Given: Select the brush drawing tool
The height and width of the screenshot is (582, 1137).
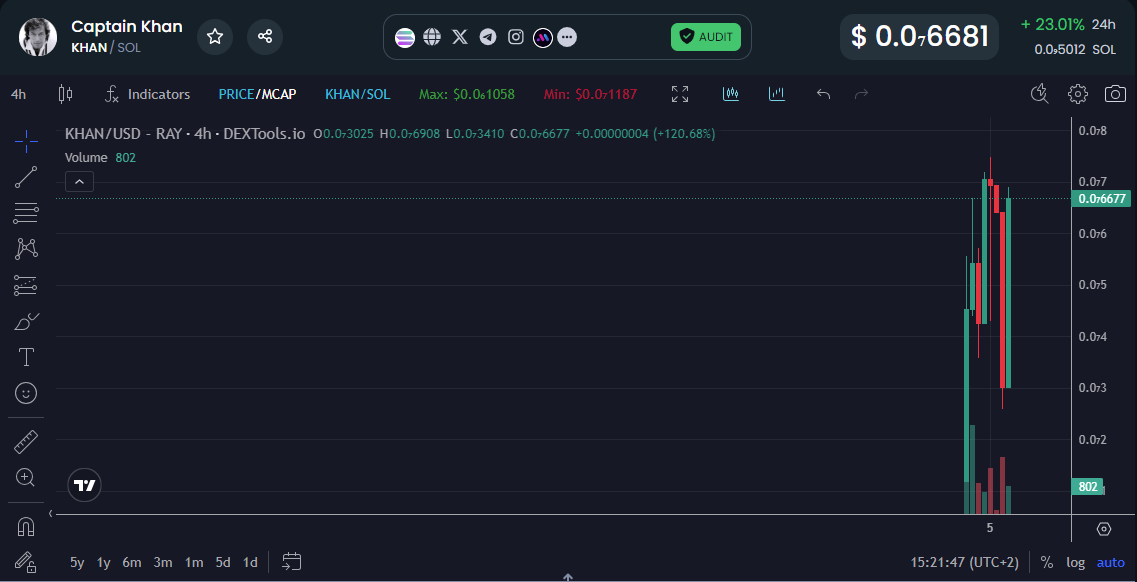Looking at the screenshot, I should (x=26, y=321).
